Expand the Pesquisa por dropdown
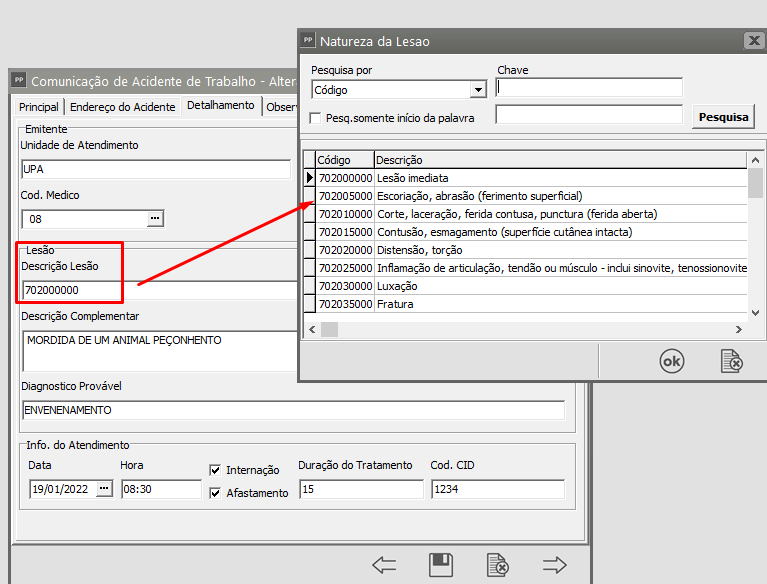 click(478, 90)
